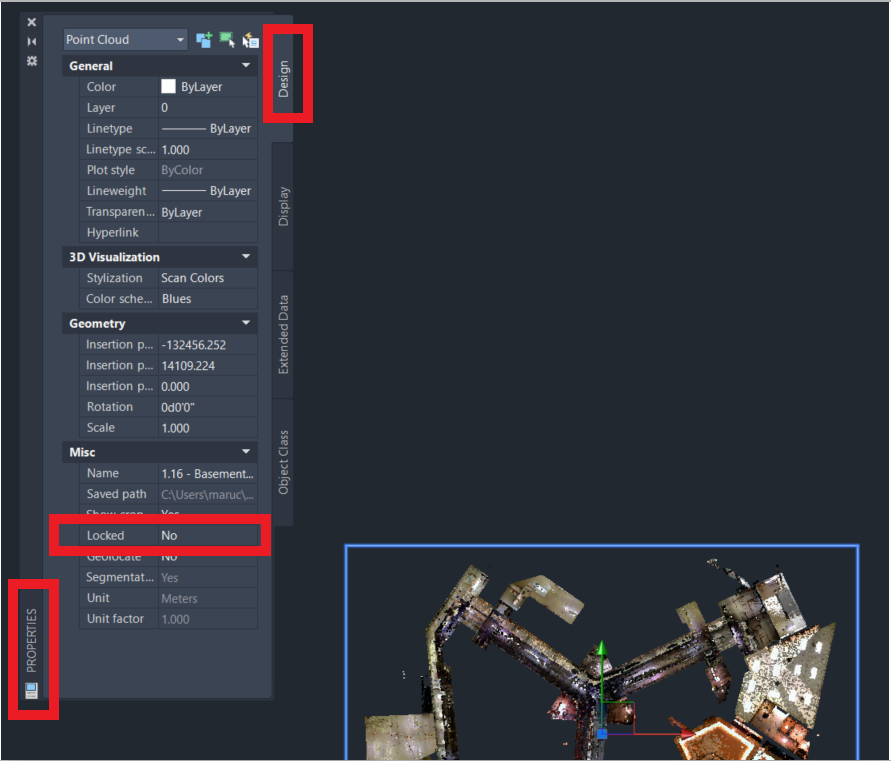The image size is (891, 761).
Task: Select the Blues color scheme value
Action: pos(180,298)
